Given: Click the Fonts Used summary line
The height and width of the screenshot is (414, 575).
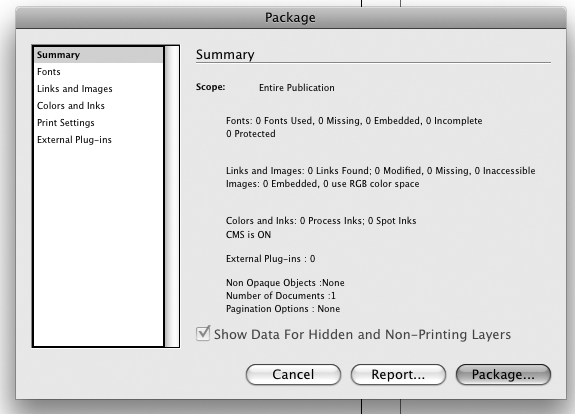Looking at the screenshot, I should pos(354,121).
